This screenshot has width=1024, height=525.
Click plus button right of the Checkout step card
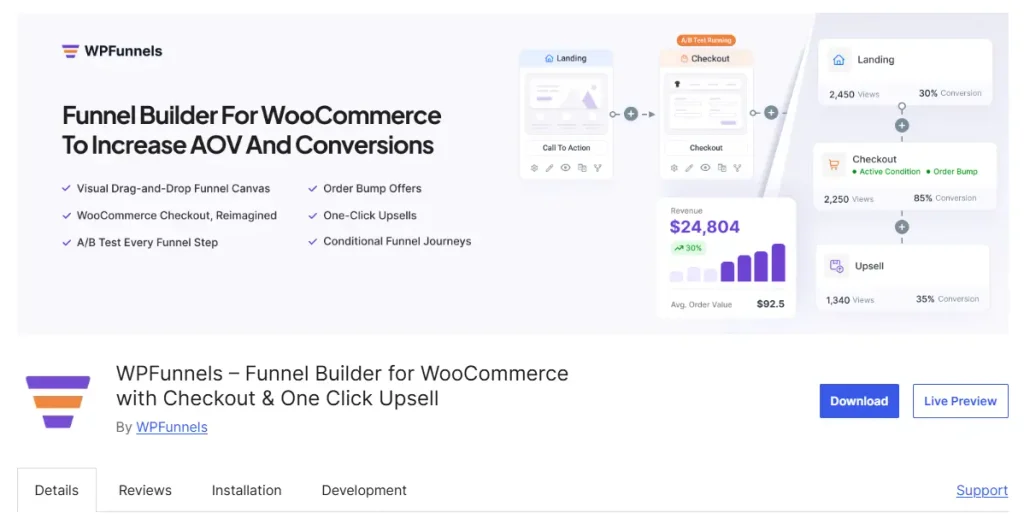point(771,113)
